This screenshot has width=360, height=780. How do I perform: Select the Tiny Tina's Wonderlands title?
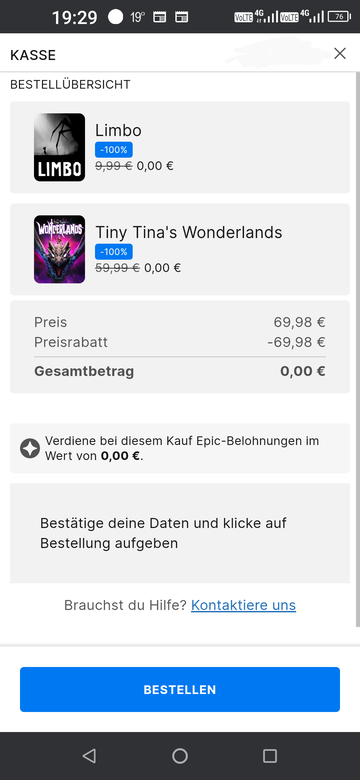(188, 232)
